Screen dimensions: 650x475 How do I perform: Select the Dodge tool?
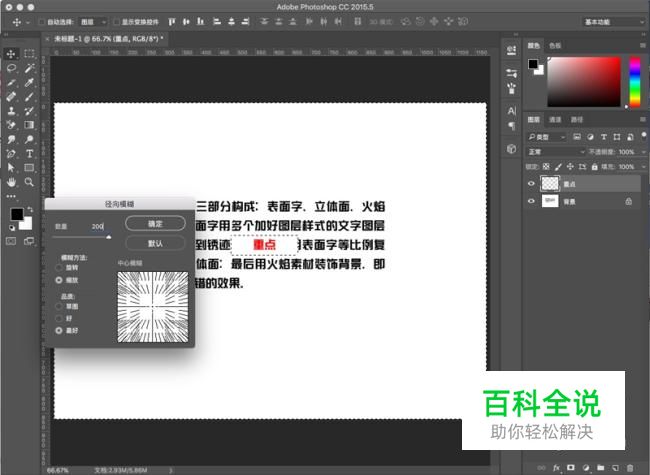(29, 139)
